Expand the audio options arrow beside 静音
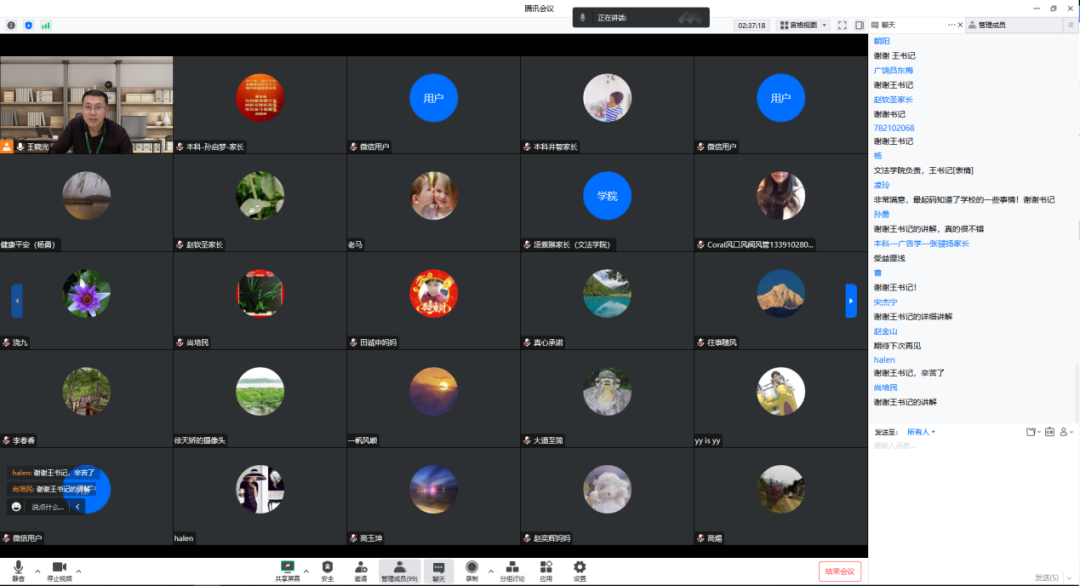This screenshot has height=586, width=1080. coord(37,571)
